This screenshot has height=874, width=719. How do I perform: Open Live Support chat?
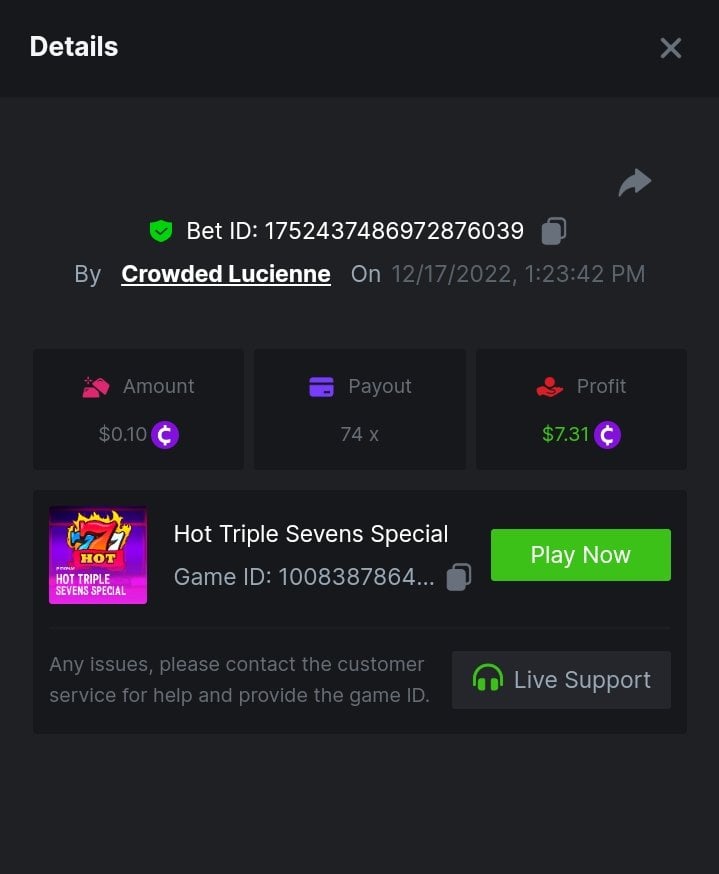pyautogui.click(x=561, y=680)
